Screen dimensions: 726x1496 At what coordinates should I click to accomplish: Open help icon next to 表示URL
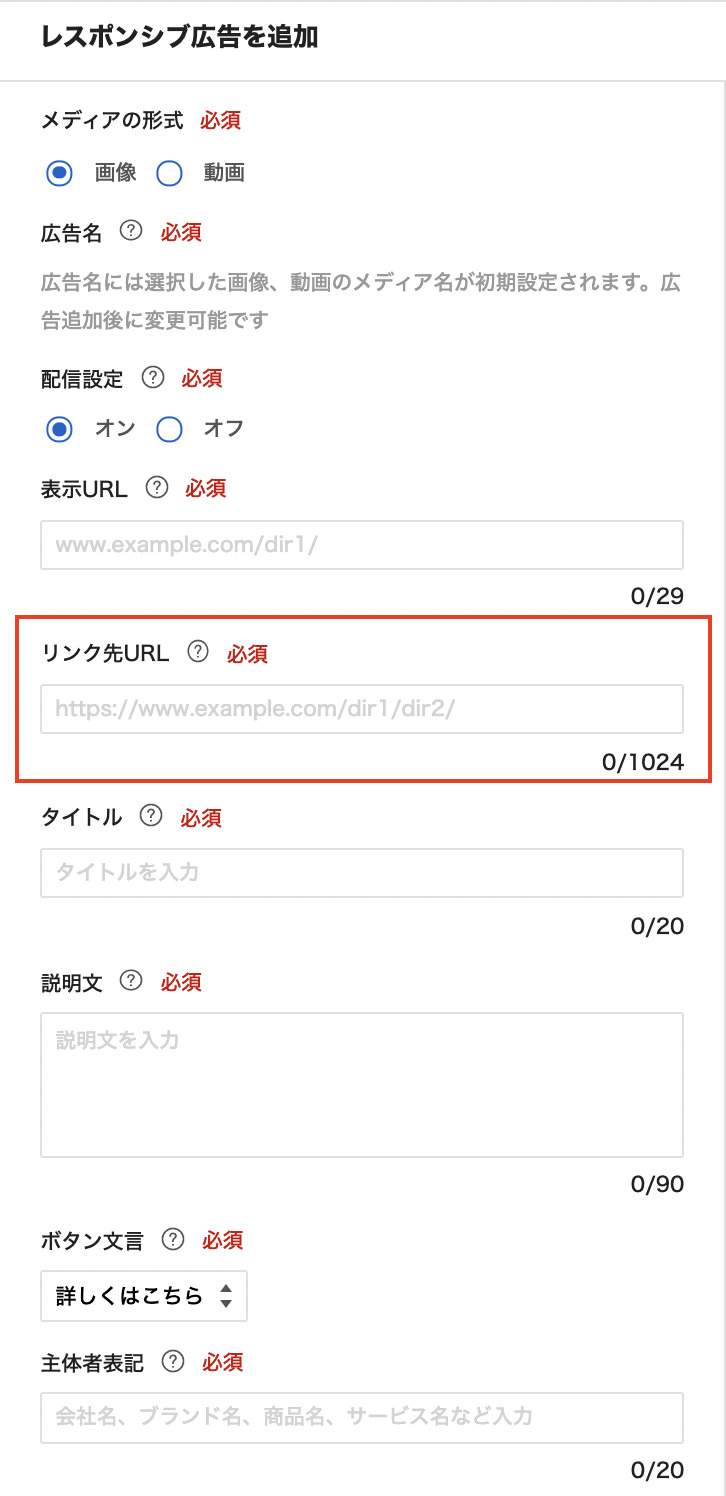(156, 488)
